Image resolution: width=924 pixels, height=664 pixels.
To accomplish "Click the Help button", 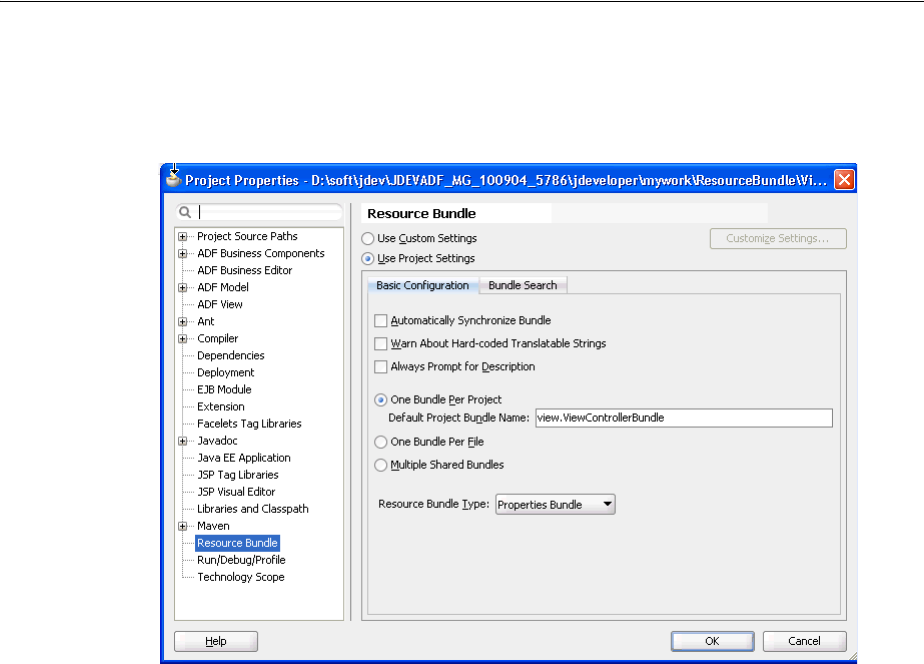I will click(216, 641).
